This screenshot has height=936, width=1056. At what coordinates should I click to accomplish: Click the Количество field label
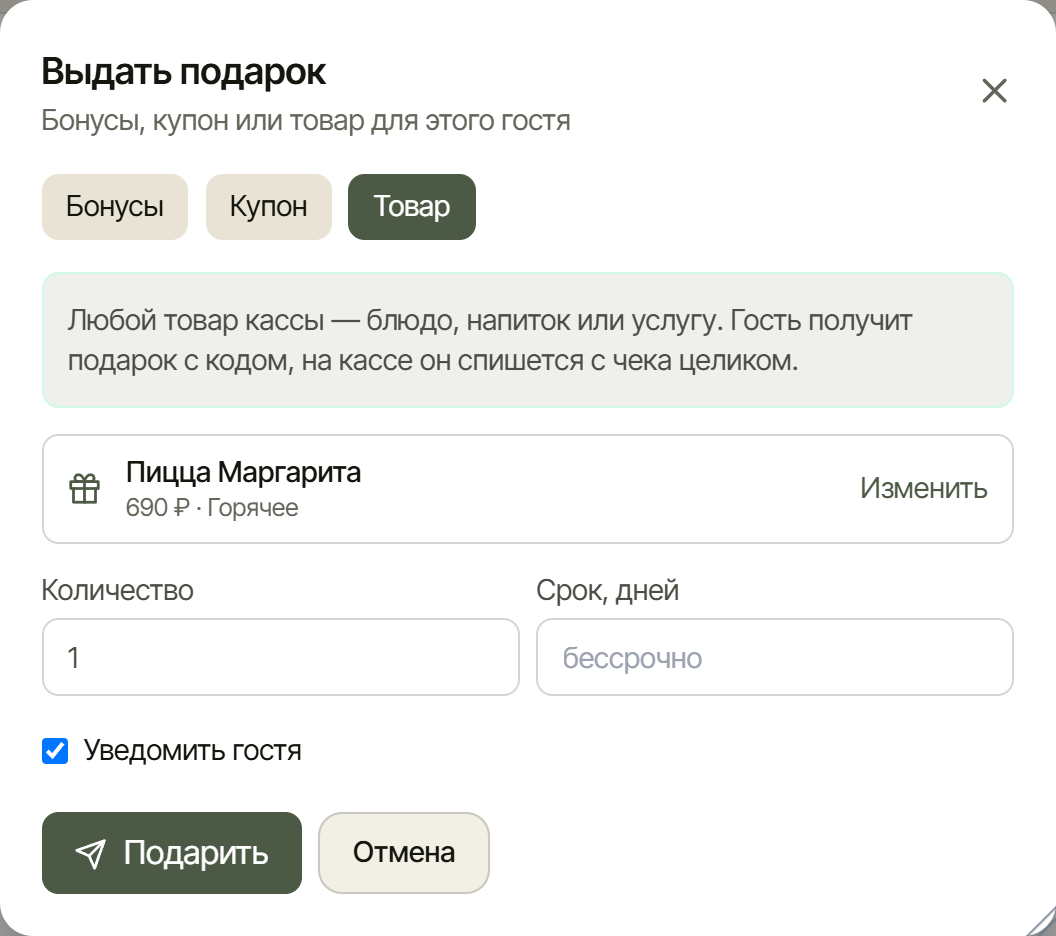tap(118, 591)
